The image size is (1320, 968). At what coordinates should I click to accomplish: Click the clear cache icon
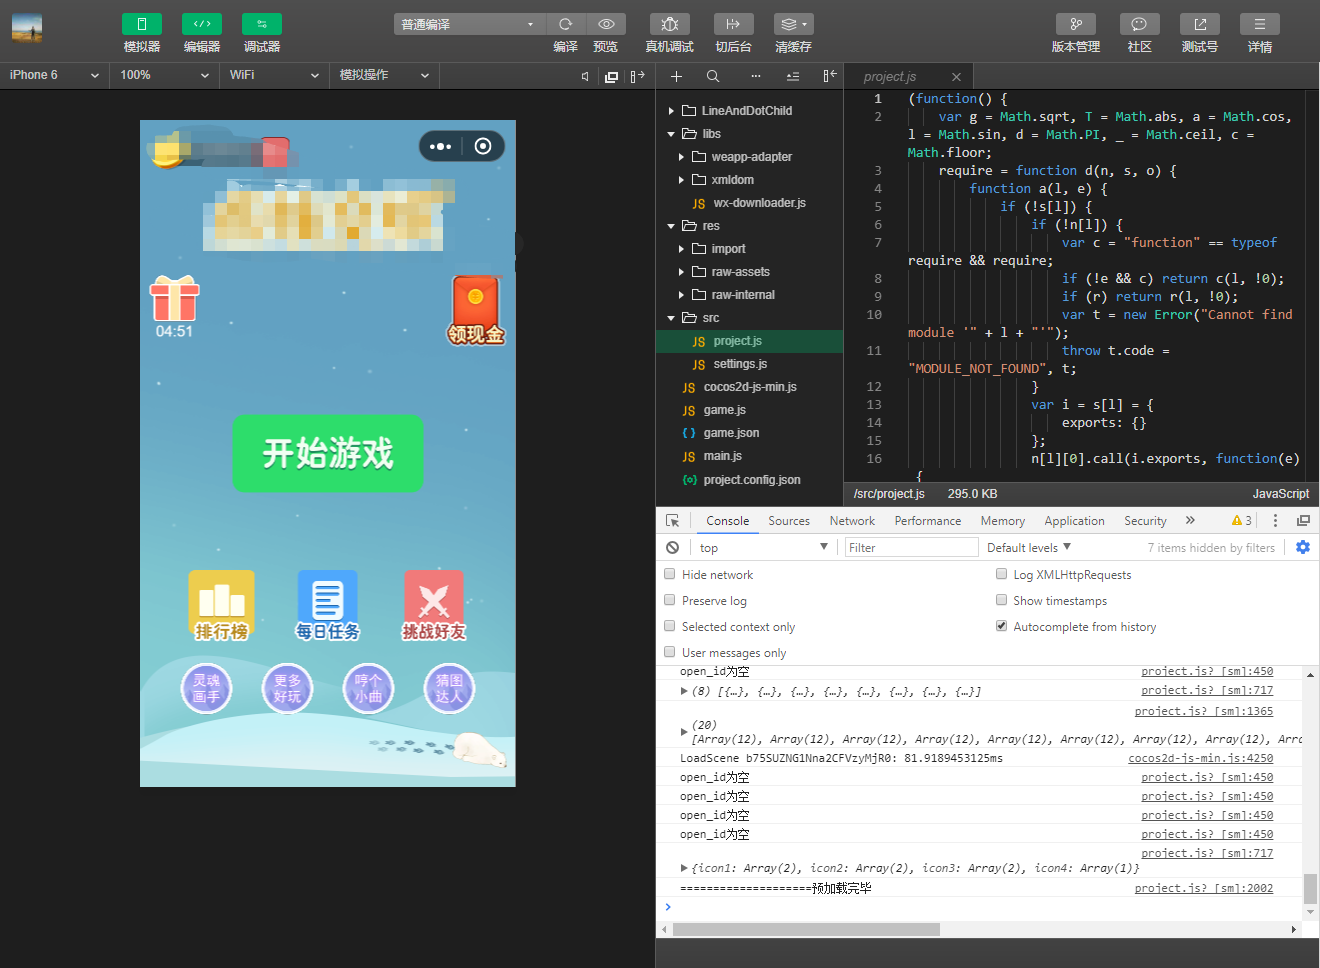click(x=794, y=24)
